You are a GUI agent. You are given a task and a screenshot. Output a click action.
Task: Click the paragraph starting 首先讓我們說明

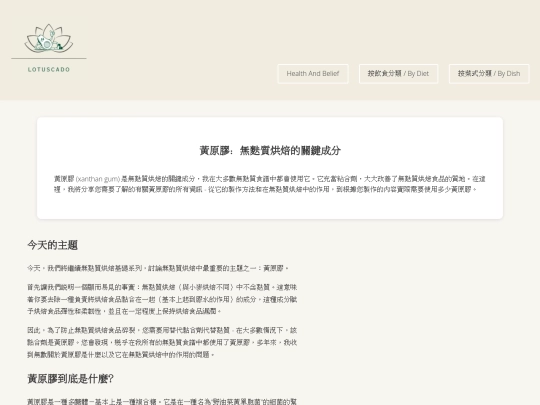162,299
